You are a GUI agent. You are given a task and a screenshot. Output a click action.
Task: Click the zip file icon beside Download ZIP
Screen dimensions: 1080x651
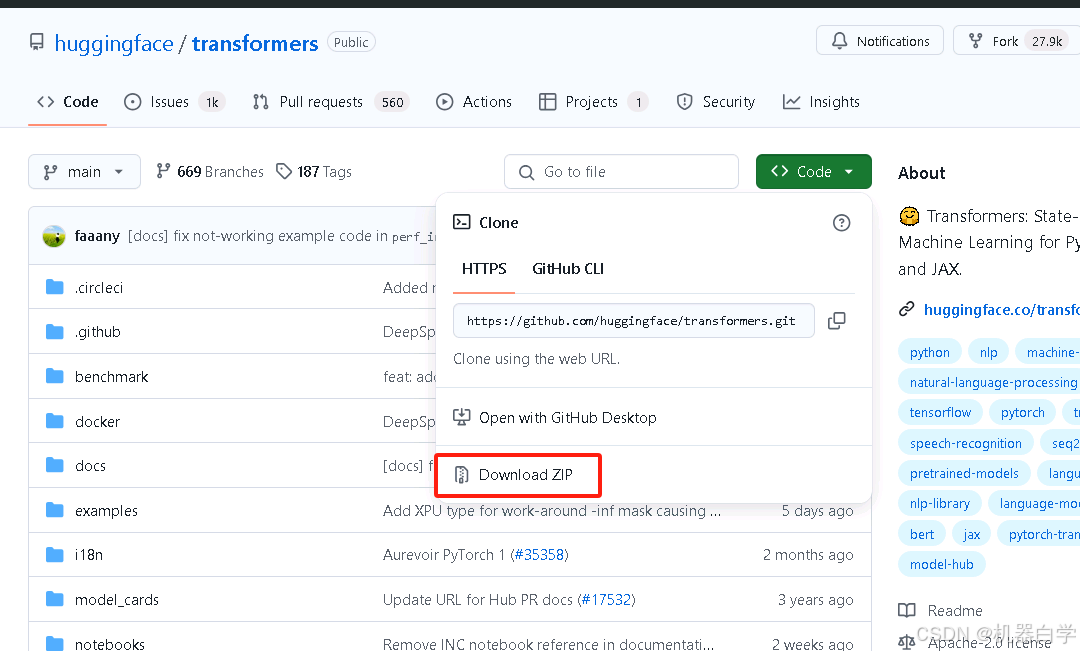coord(461,475)
